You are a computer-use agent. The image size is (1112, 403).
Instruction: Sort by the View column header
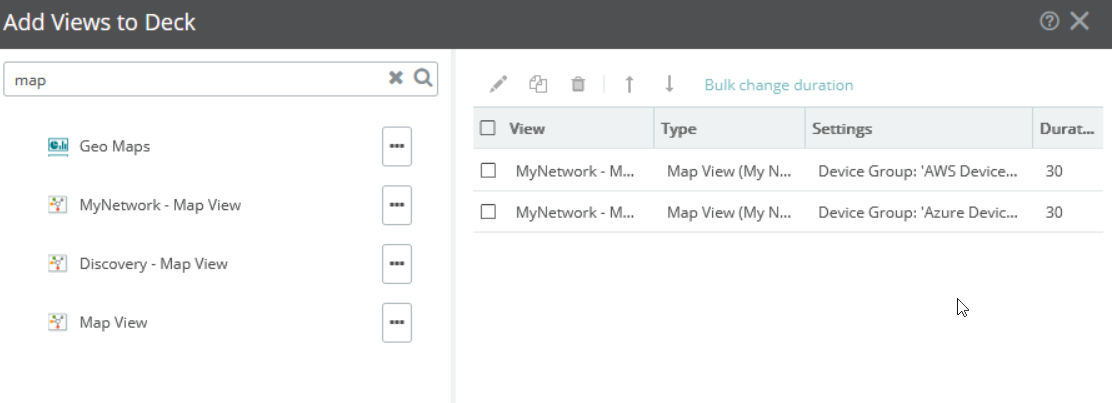pos(527,128)
